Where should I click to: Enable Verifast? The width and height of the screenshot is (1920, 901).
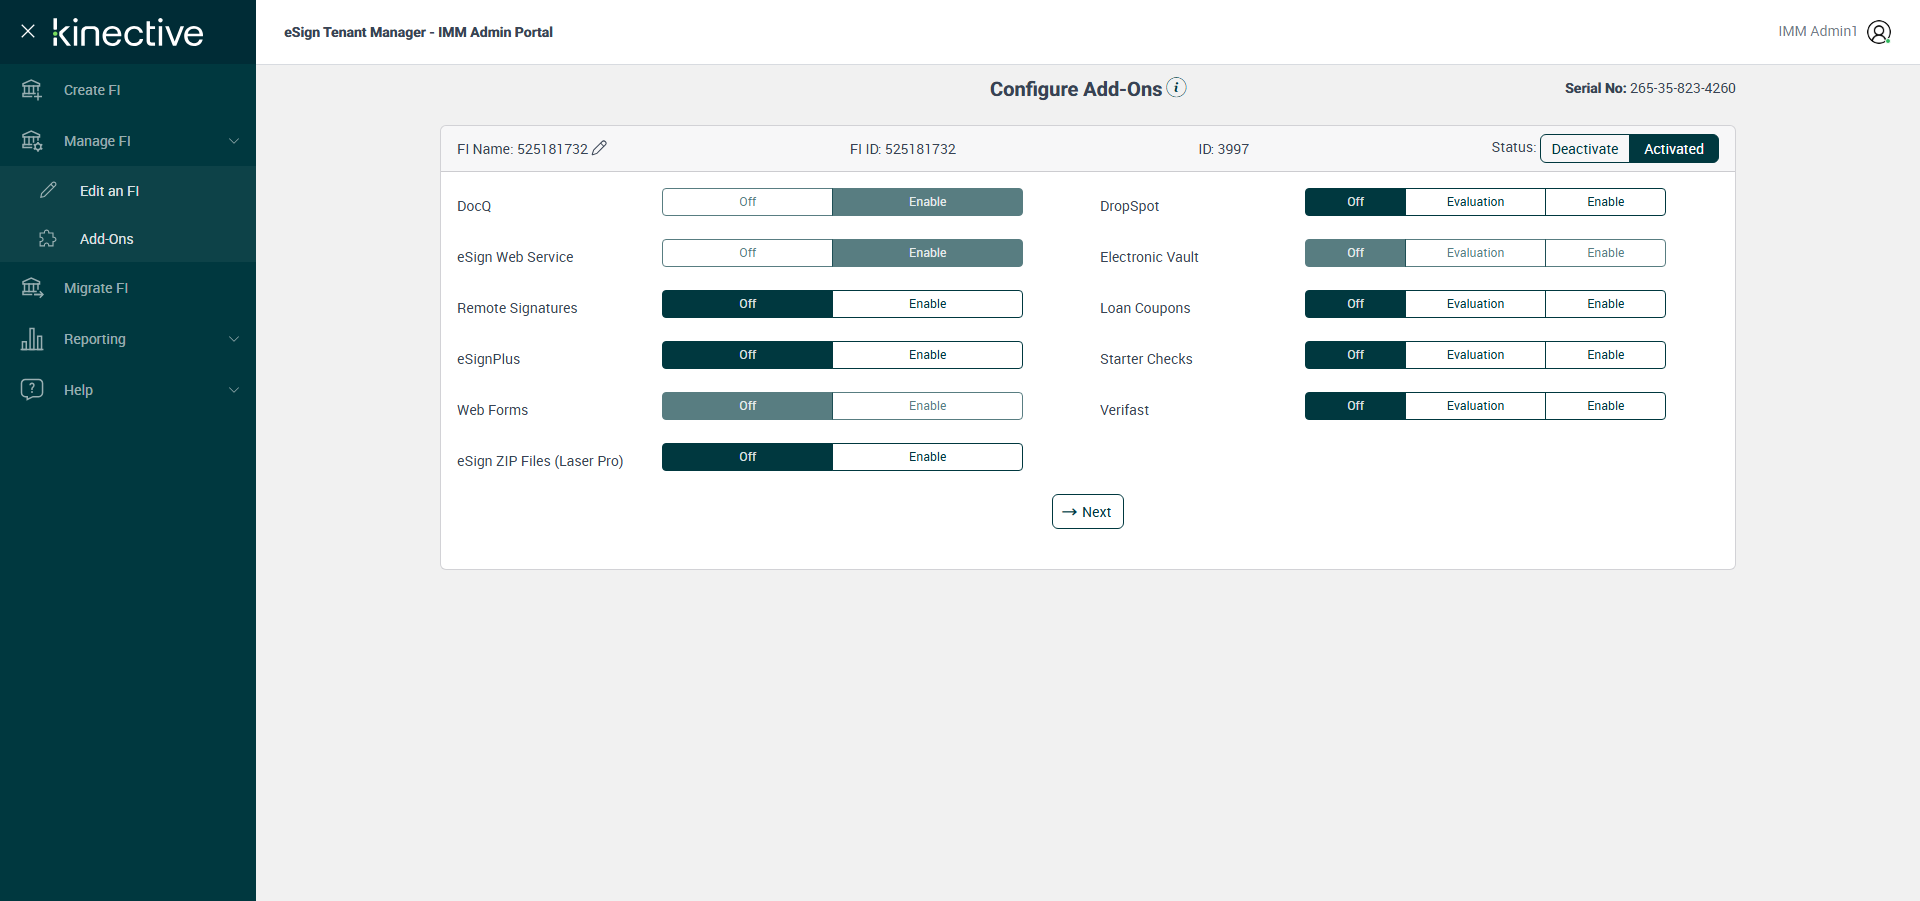[1606, 406]
